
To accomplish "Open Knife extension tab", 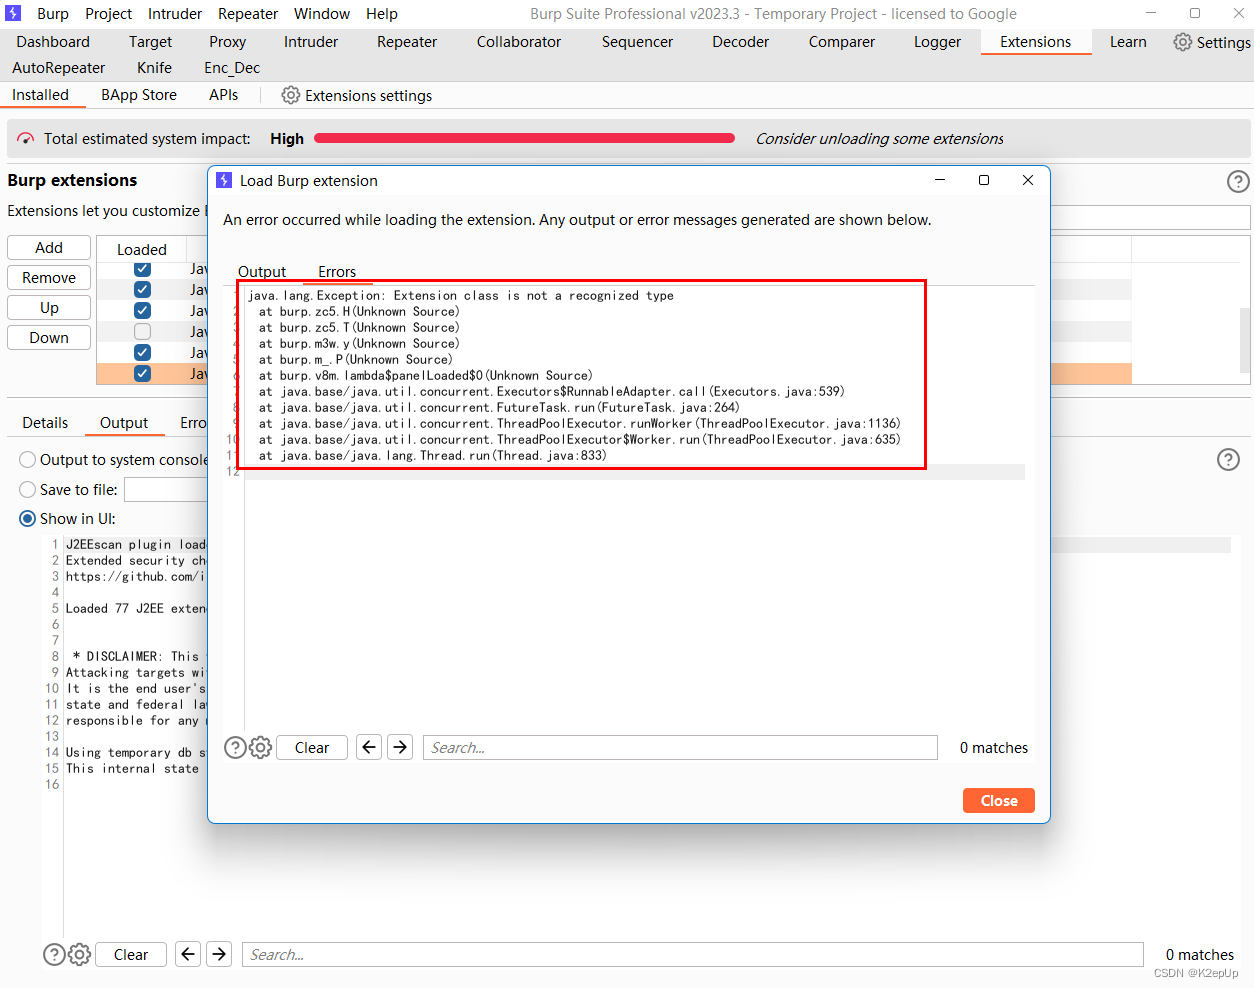I will click(154, 68).
